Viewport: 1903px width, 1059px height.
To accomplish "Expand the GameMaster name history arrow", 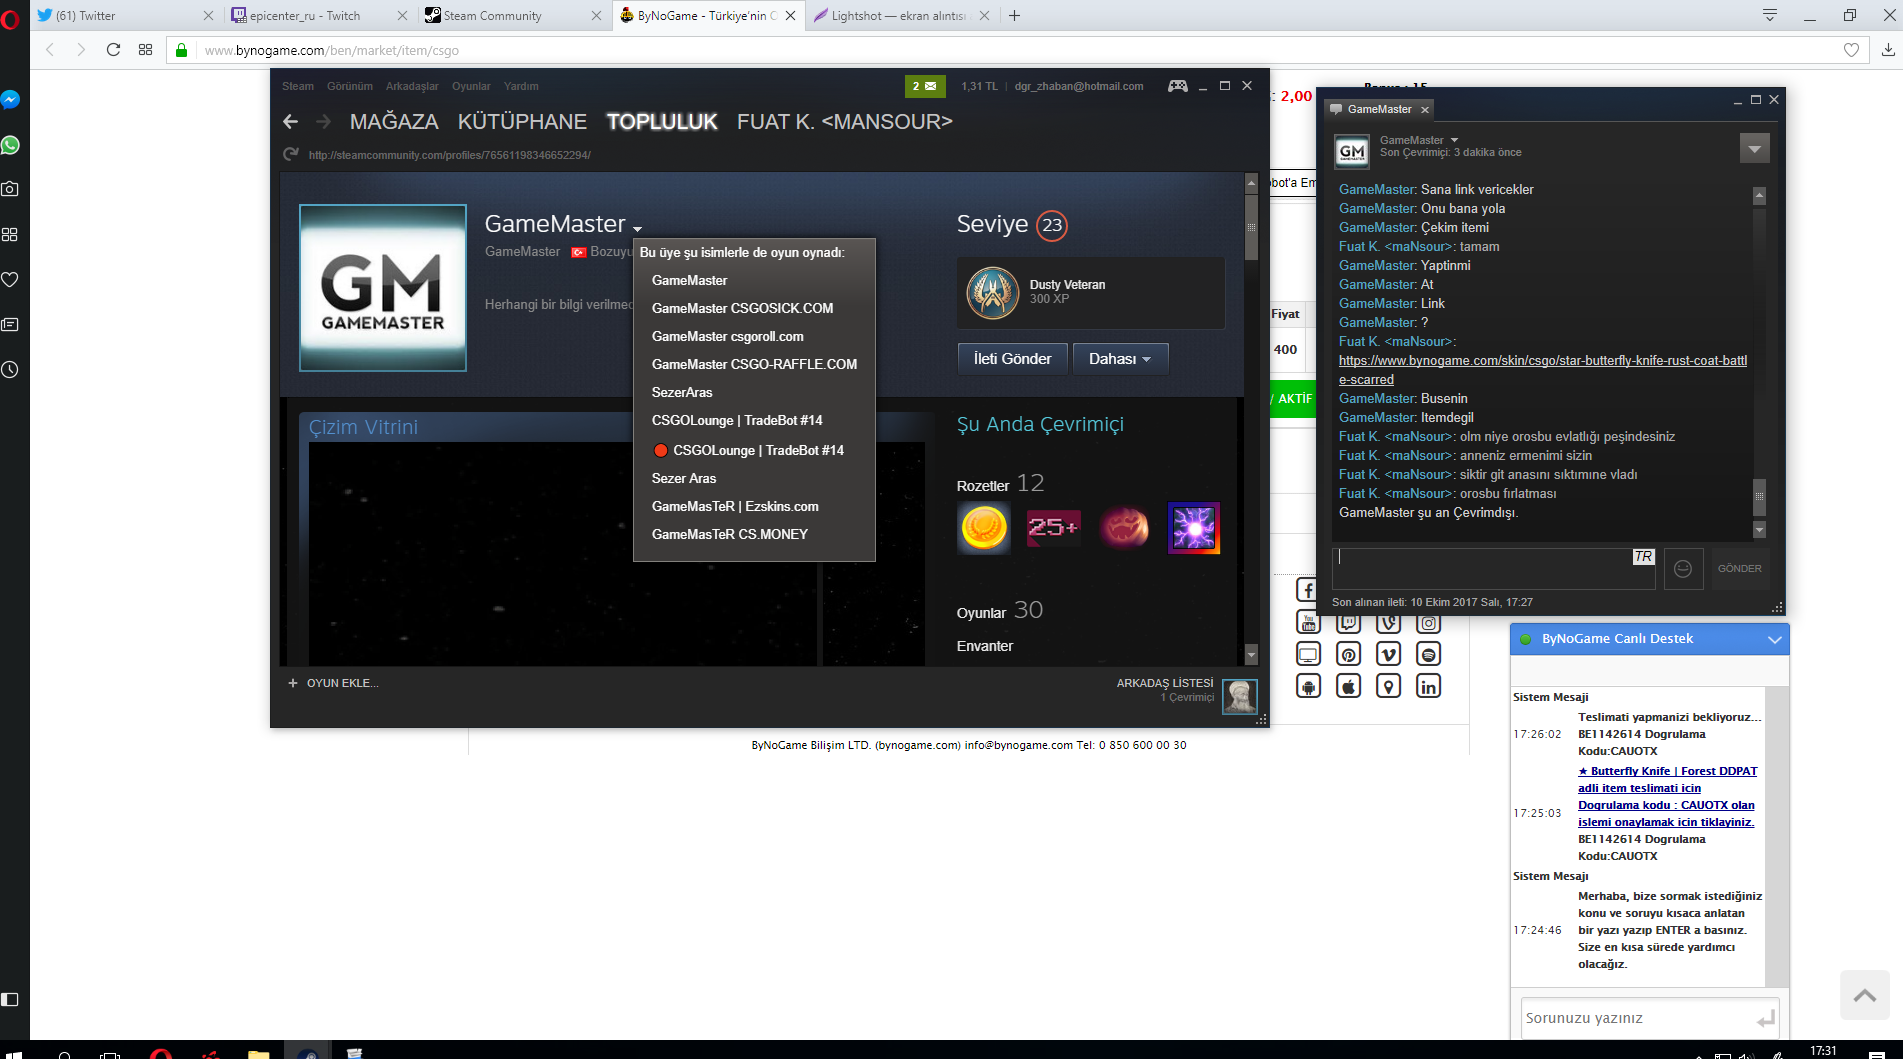I will (637, 229).
